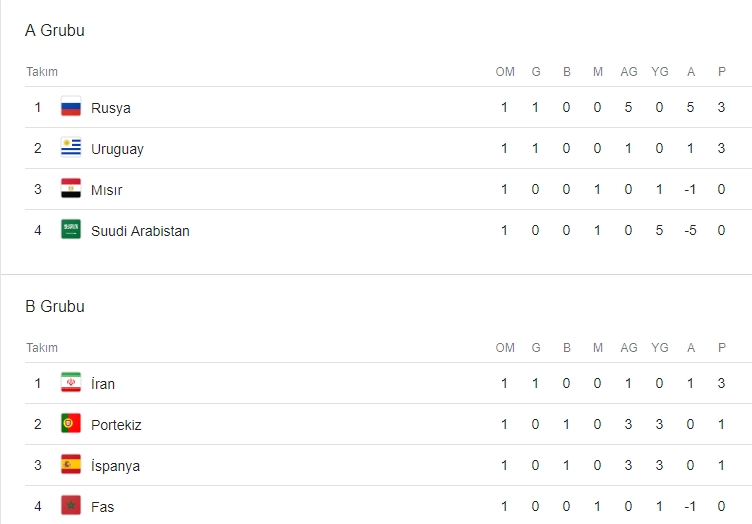Click Russia's points value in A Grubu
Viewport: 752px width, 524px height.
pos(721,108)
